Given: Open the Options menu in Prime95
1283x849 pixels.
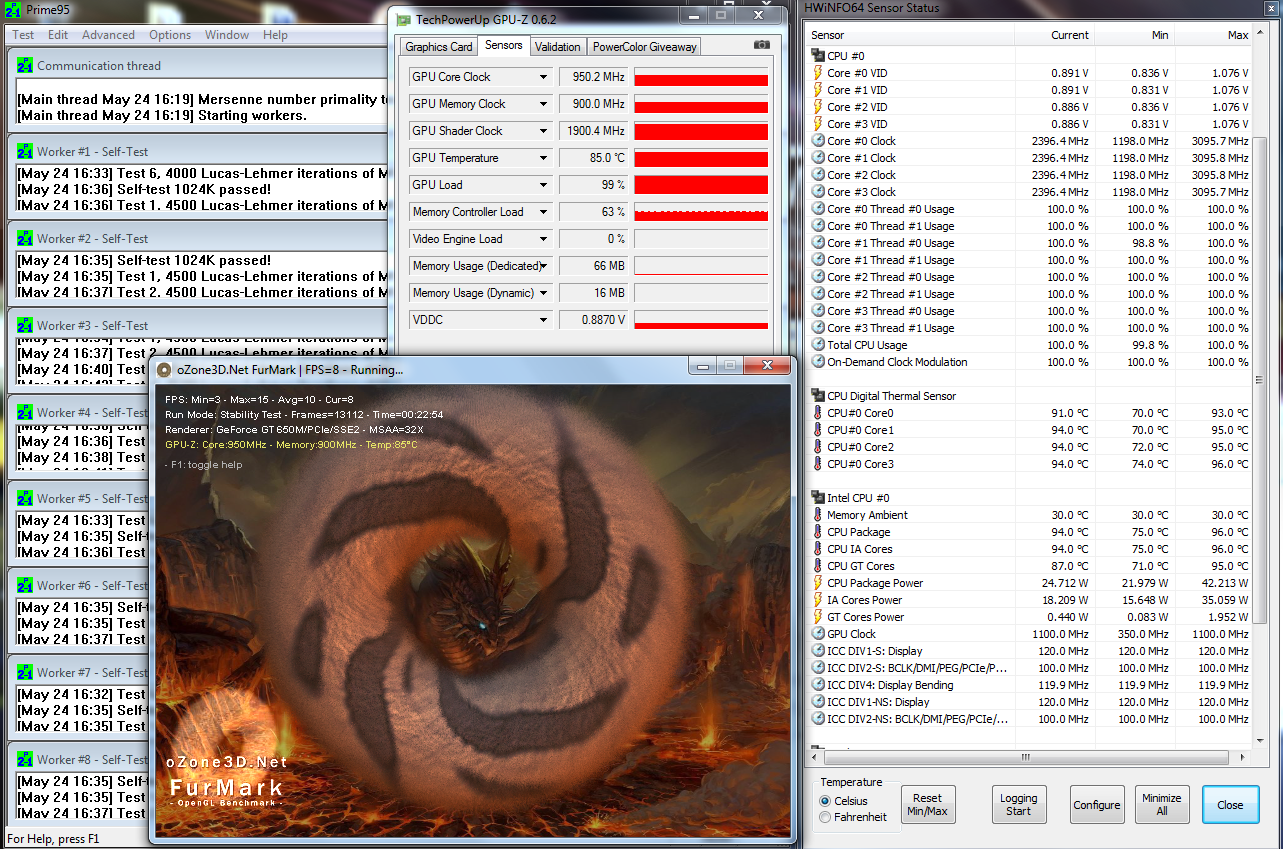Looking at the screenshot, I should point(170,35).
